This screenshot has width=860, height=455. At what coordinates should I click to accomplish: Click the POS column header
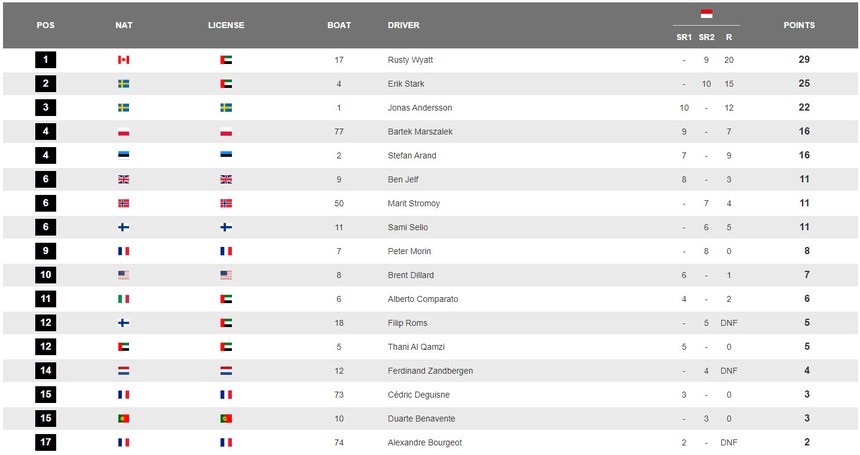[x=45, y=25]
